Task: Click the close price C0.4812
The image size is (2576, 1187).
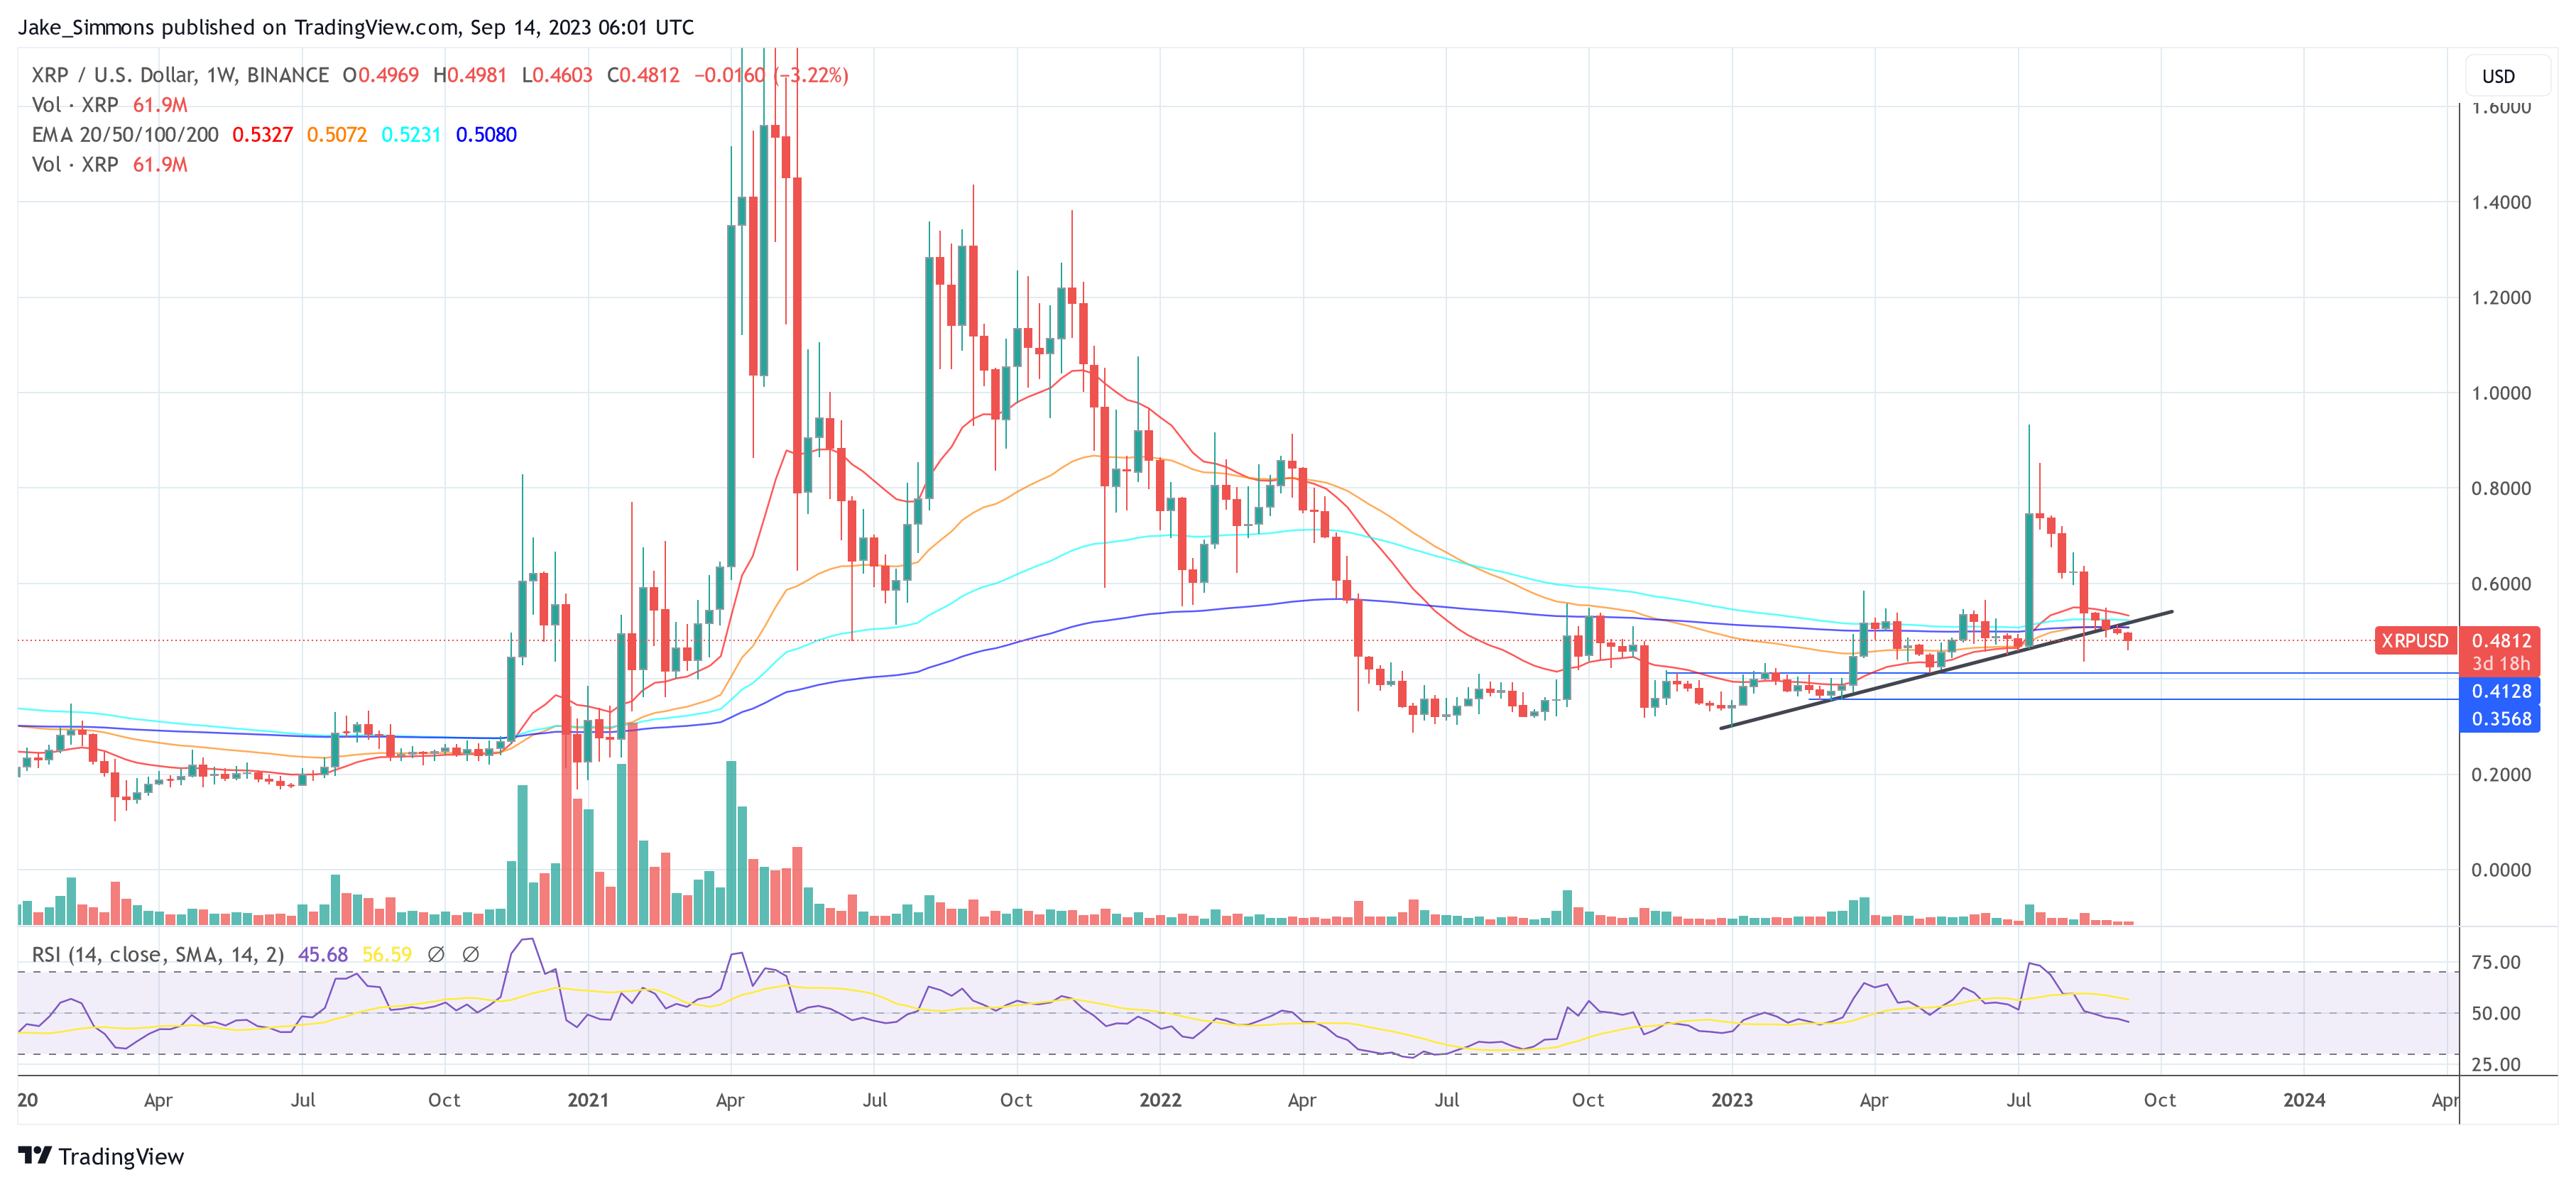Action: coord(643,75)
